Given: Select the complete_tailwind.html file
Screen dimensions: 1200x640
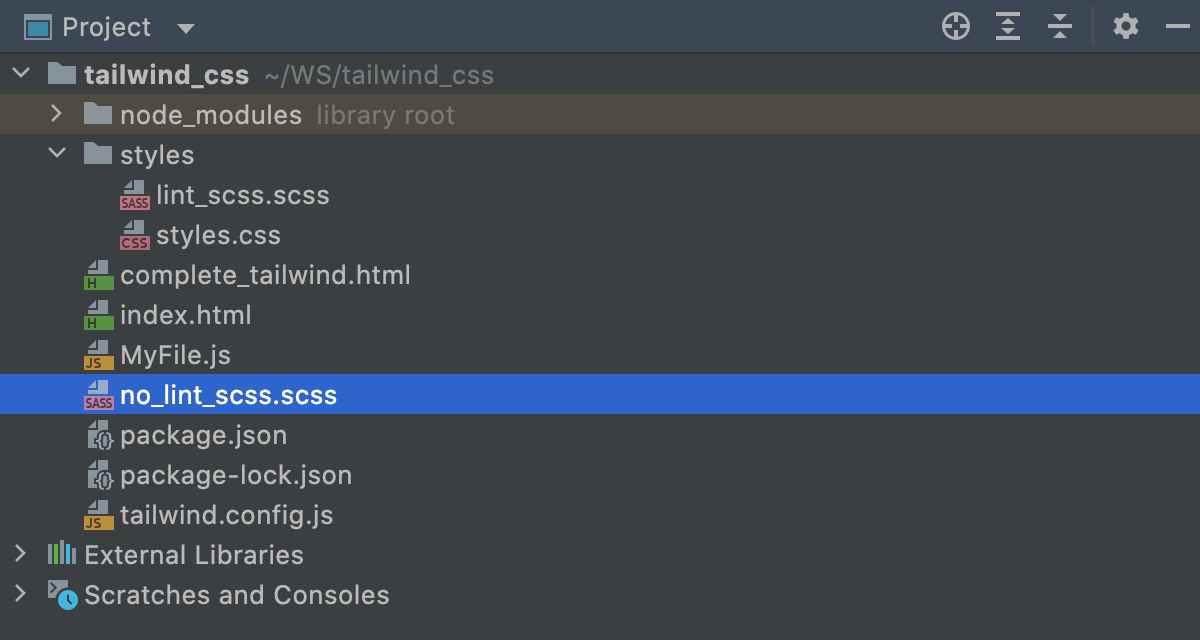Looking at the screenshot, I should point(265,275).
